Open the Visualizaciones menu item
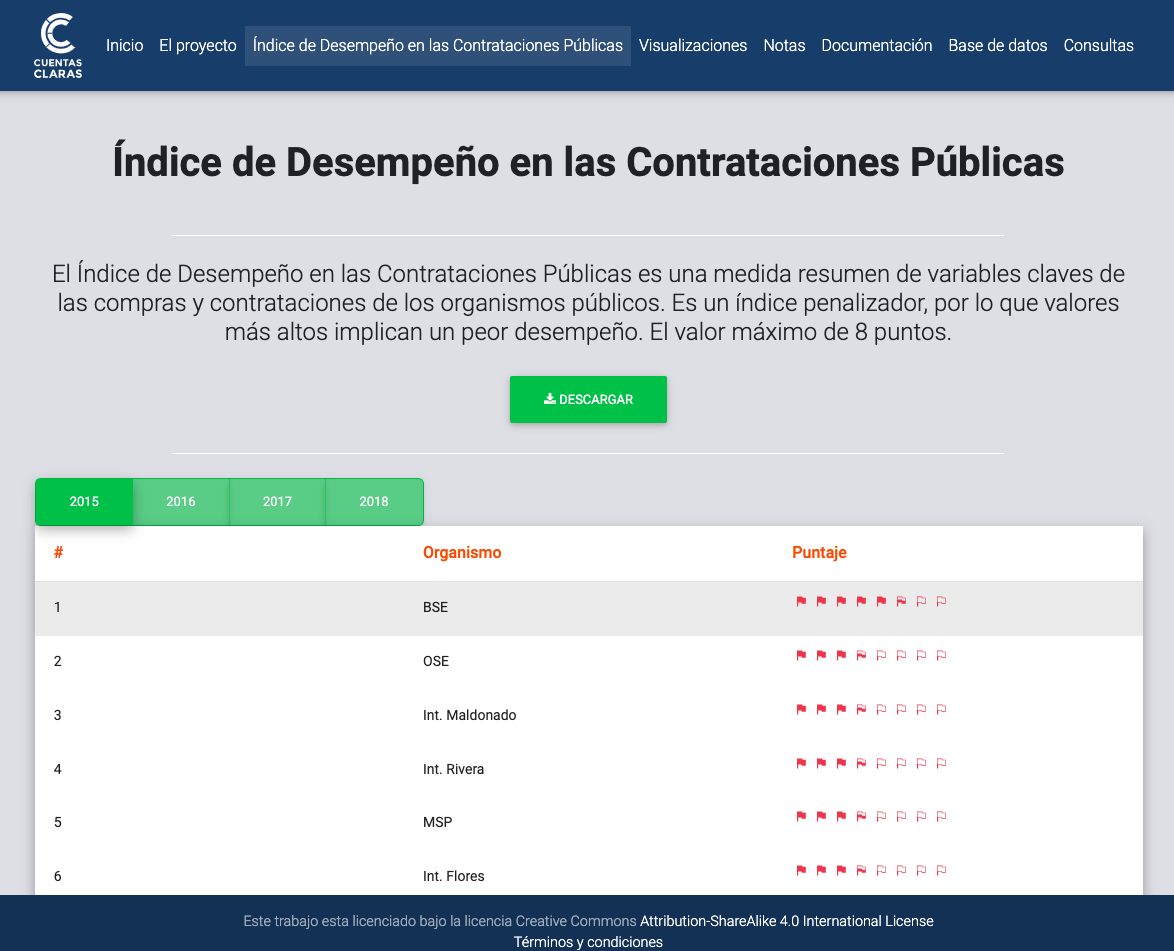This screenshot has width=1174, height=951. pyautogui.click(x=693, y=46)
